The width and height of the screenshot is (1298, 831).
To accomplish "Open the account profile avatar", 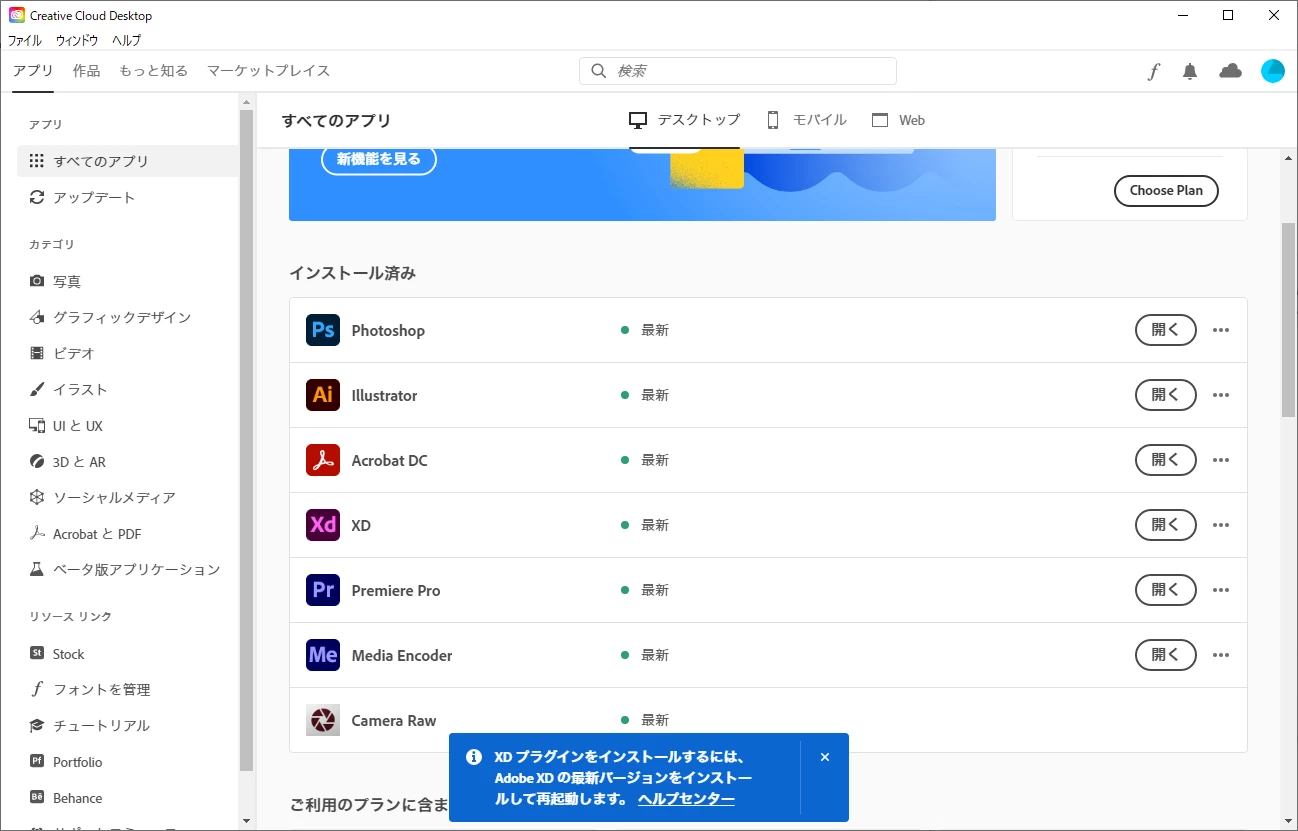I will tap(1273, 71).
